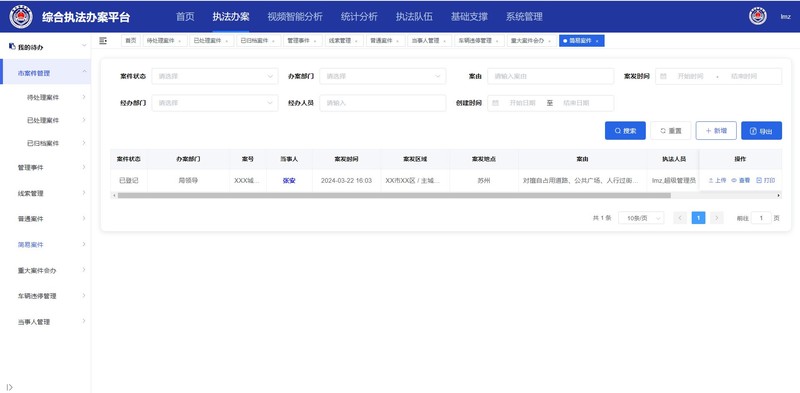800x393 pixels.
Task: Close the 已归档案件 page tab
Action: click(x=273, y=41)
